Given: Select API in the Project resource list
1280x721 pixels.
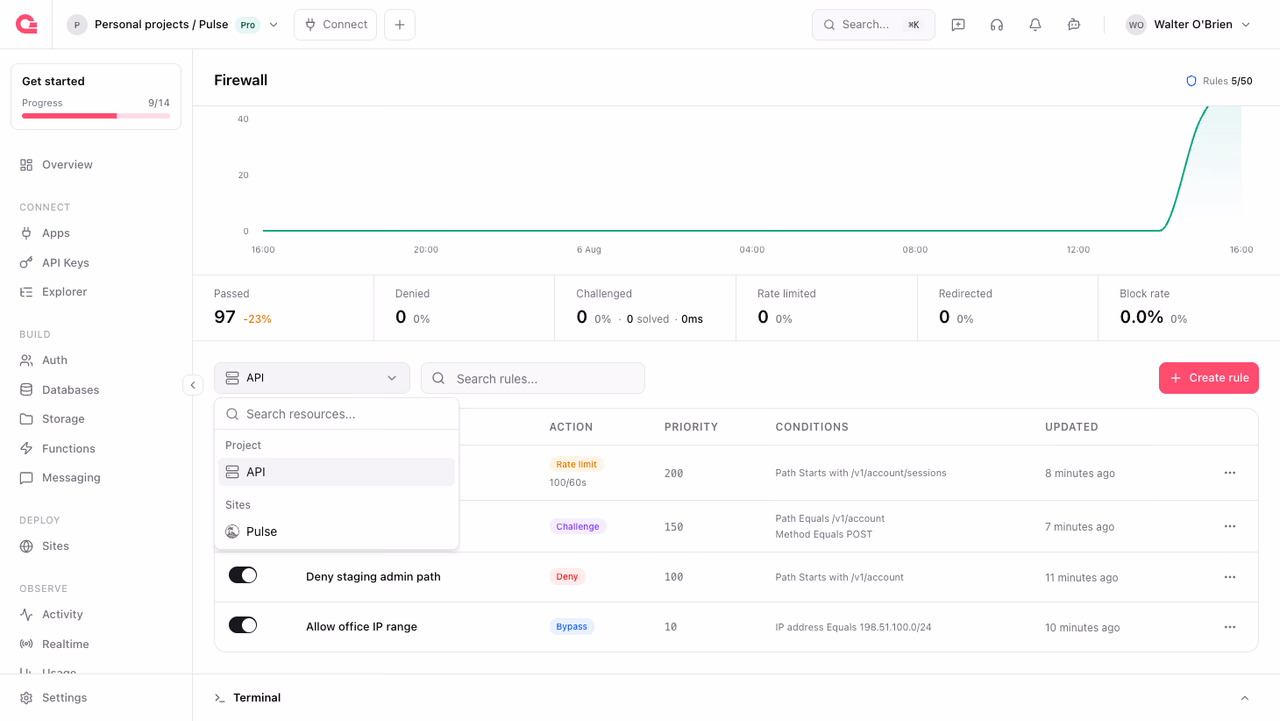Looking at the screenshot, I should (x=337, y=472).
